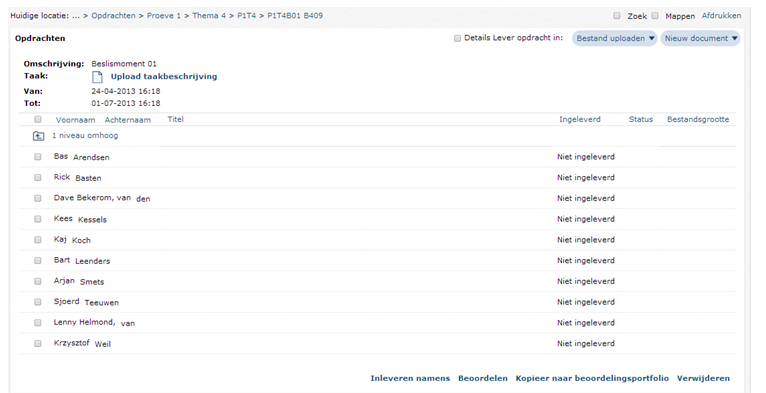Click the Inleveren namens button
The image size is (766, 393).
tap(410, 378)
